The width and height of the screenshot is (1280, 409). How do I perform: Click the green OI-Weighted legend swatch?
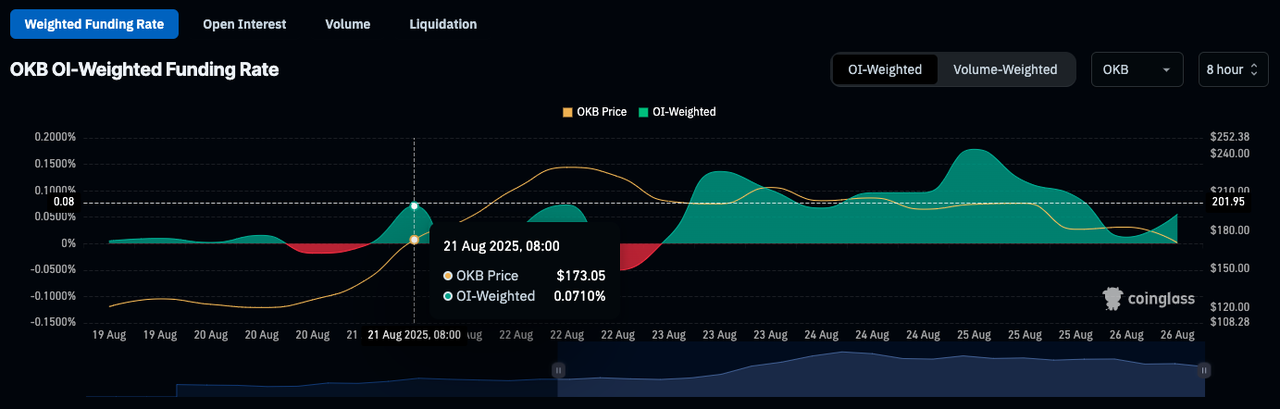tap(643, 112)
